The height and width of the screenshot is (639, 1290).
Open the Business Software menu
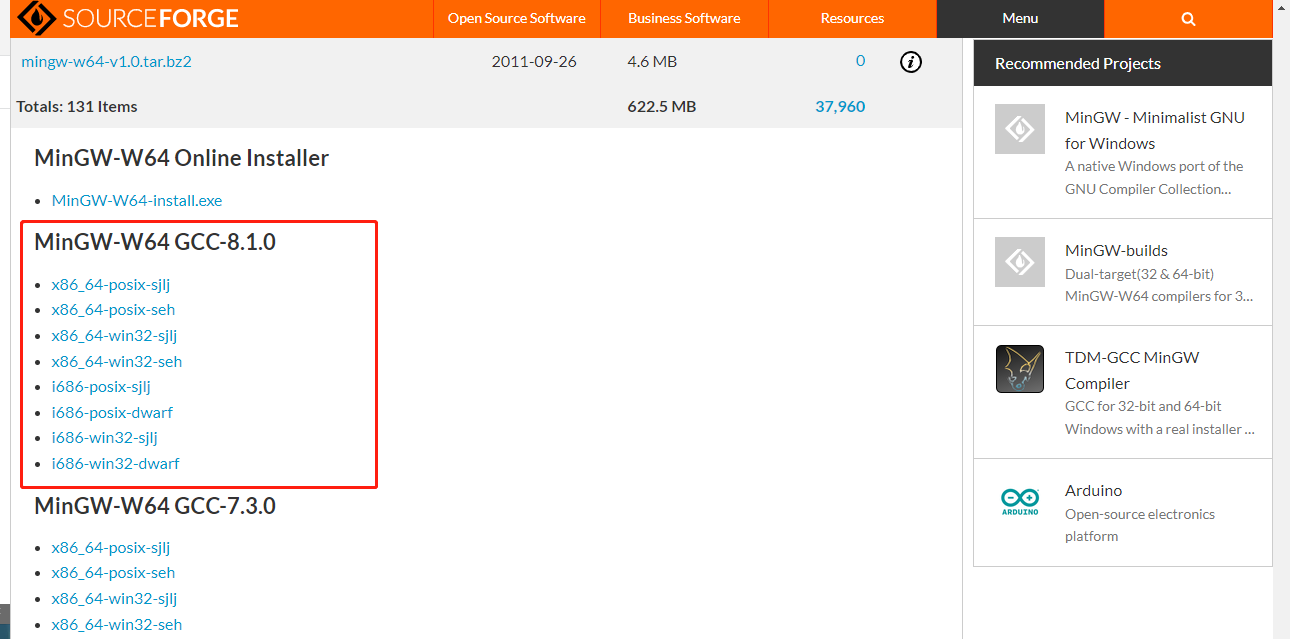(x=684, y=18)
